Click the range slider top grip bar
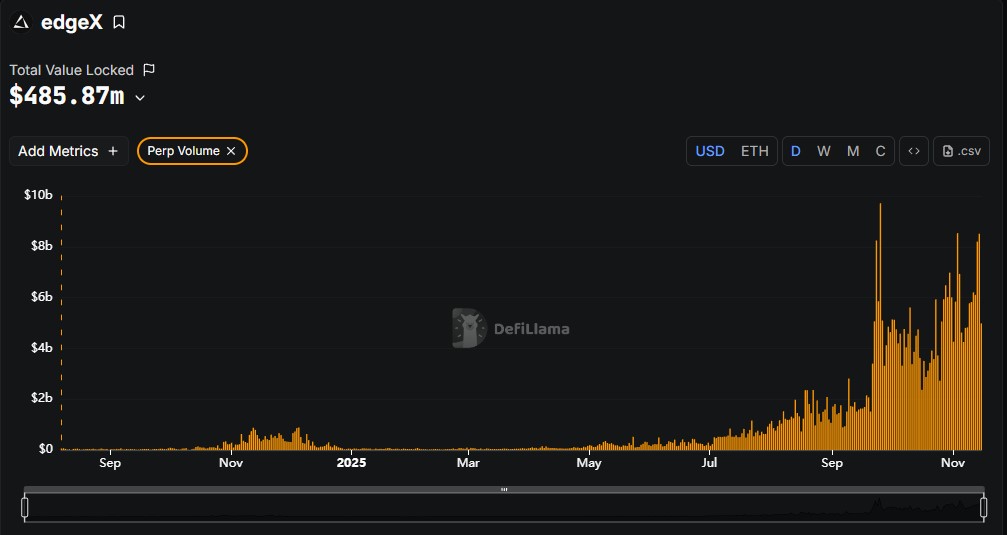 click(504, 489)
